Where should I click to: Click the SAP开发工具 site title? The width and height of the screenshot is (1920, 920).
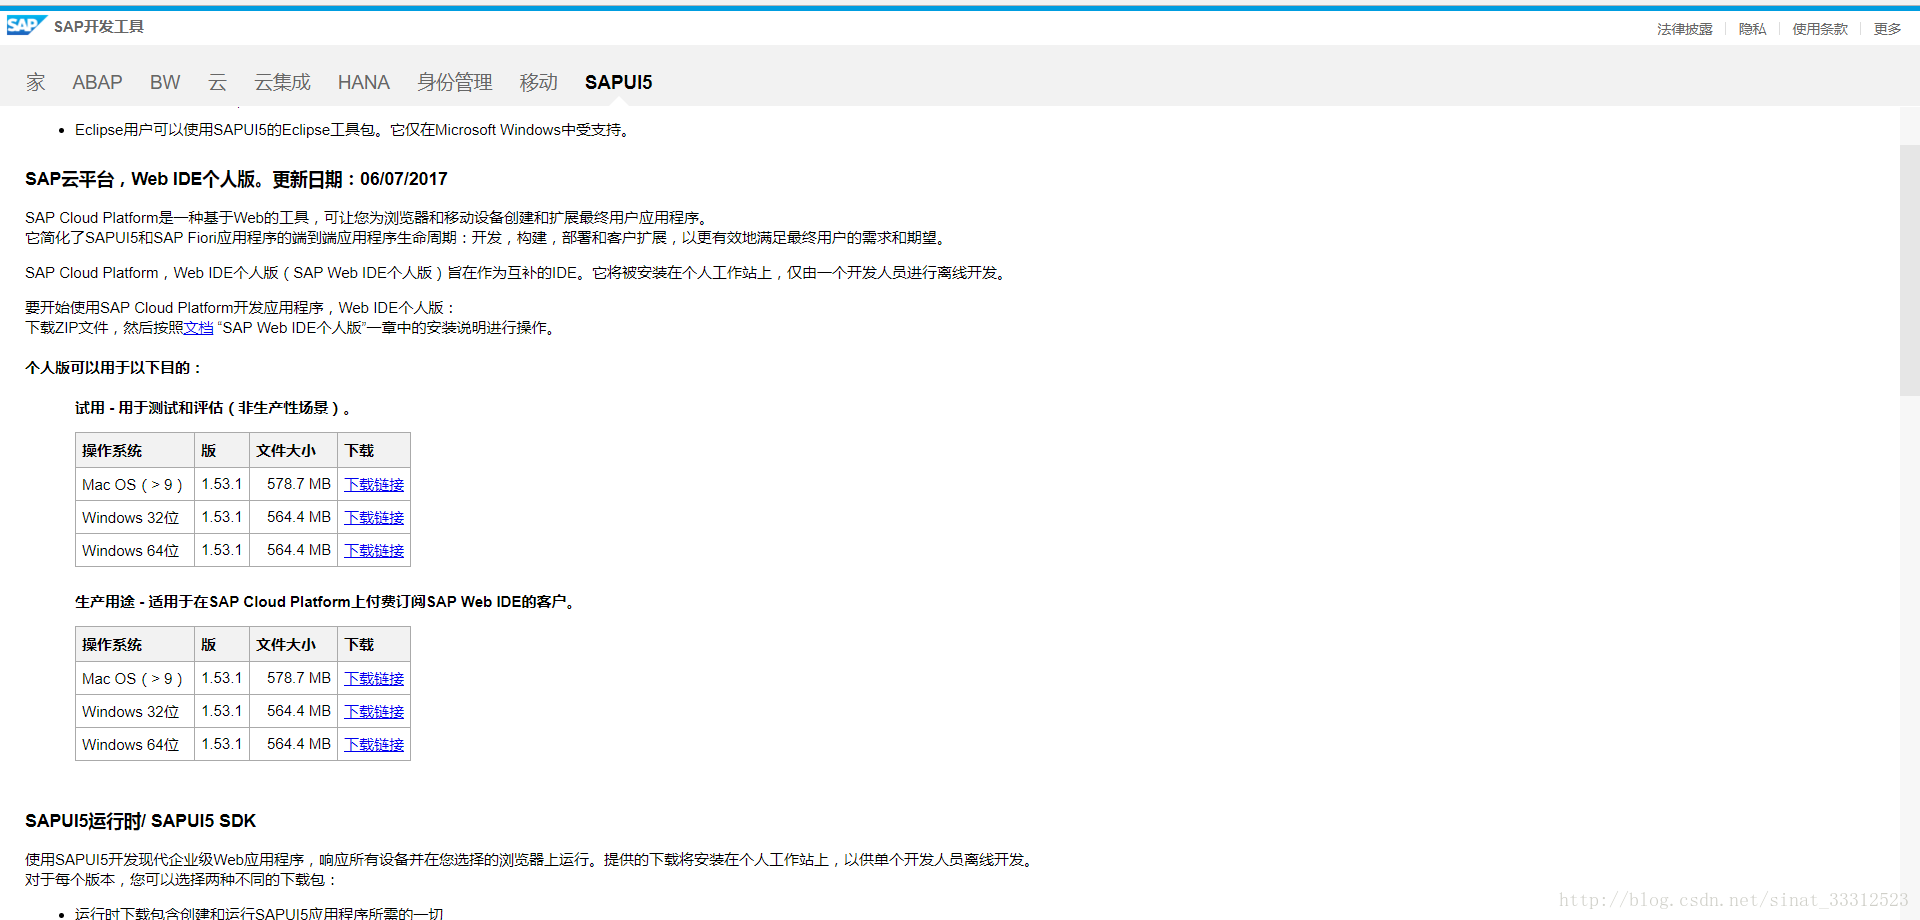pyautogui.click(x=99, y=26)
